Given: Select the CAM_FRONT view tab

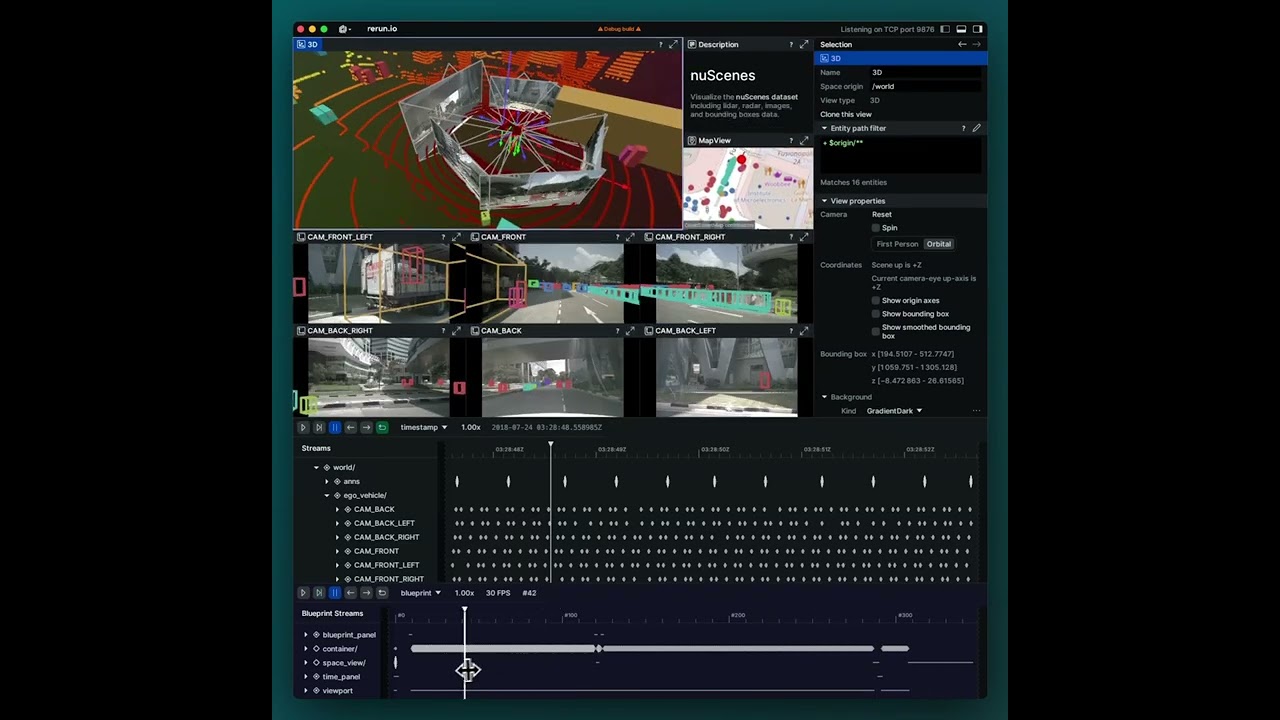Looking at the screenshot, I should (498, 237).
